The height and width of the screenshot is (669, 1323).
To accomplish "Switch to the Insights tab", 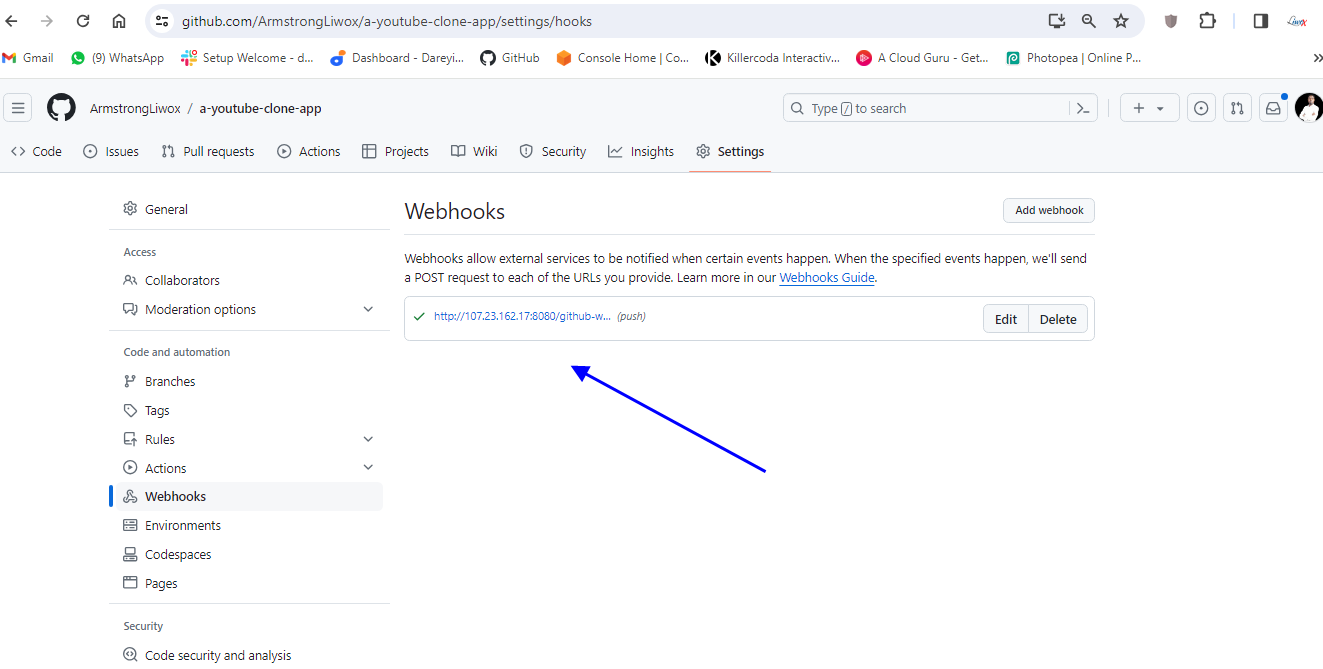I will click(x=641, y=152).
